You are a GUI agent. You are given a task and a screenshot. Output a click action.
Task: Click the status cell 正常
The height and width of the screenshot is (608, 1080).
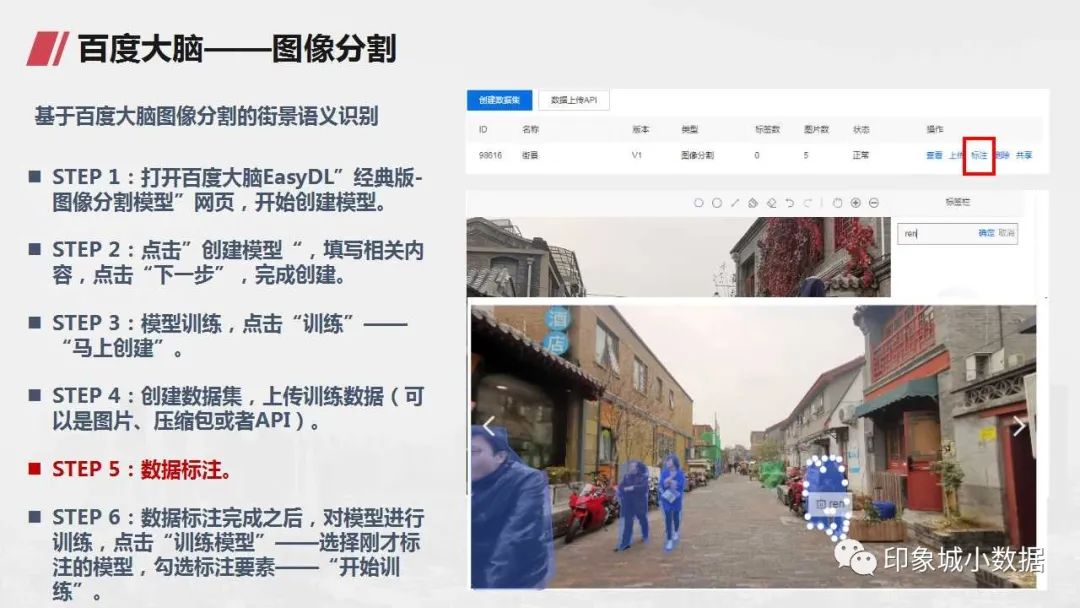pyautogui.click(x=861, y=156)
